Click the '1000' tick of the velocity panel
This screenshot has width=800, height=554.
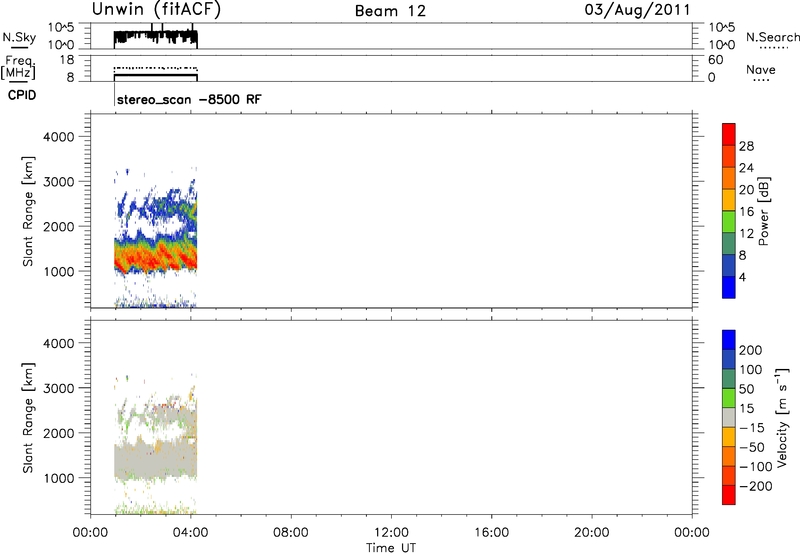(x=59, y=478)
